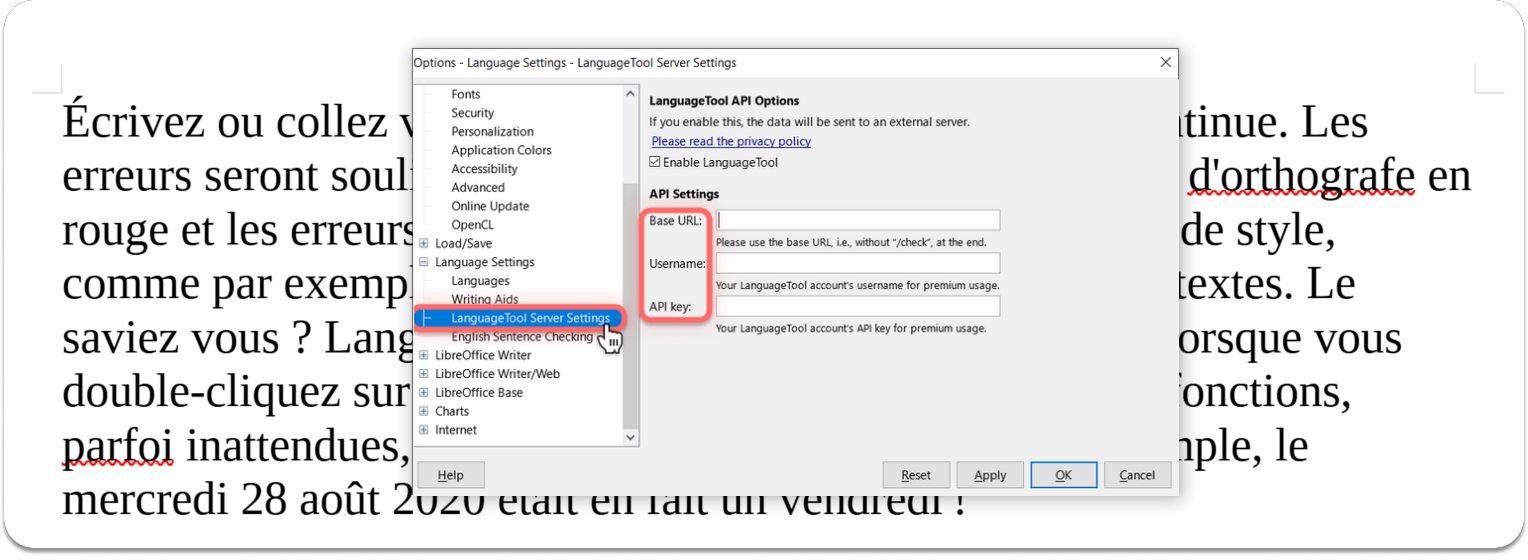This screenshot has height=560, width=1528.
Task: Click the options tree scrollbar thumb
Action: (x=630, y=305)
